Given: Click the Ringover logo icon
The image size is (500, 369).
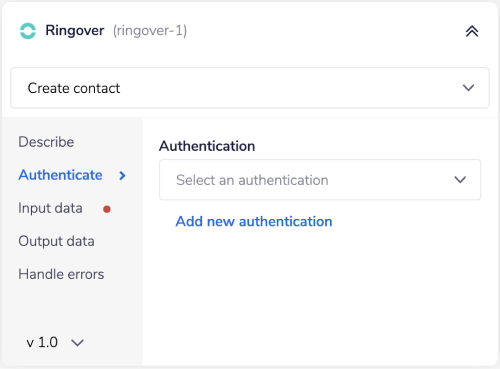Looking at the screenshot, I should [28, 31].
